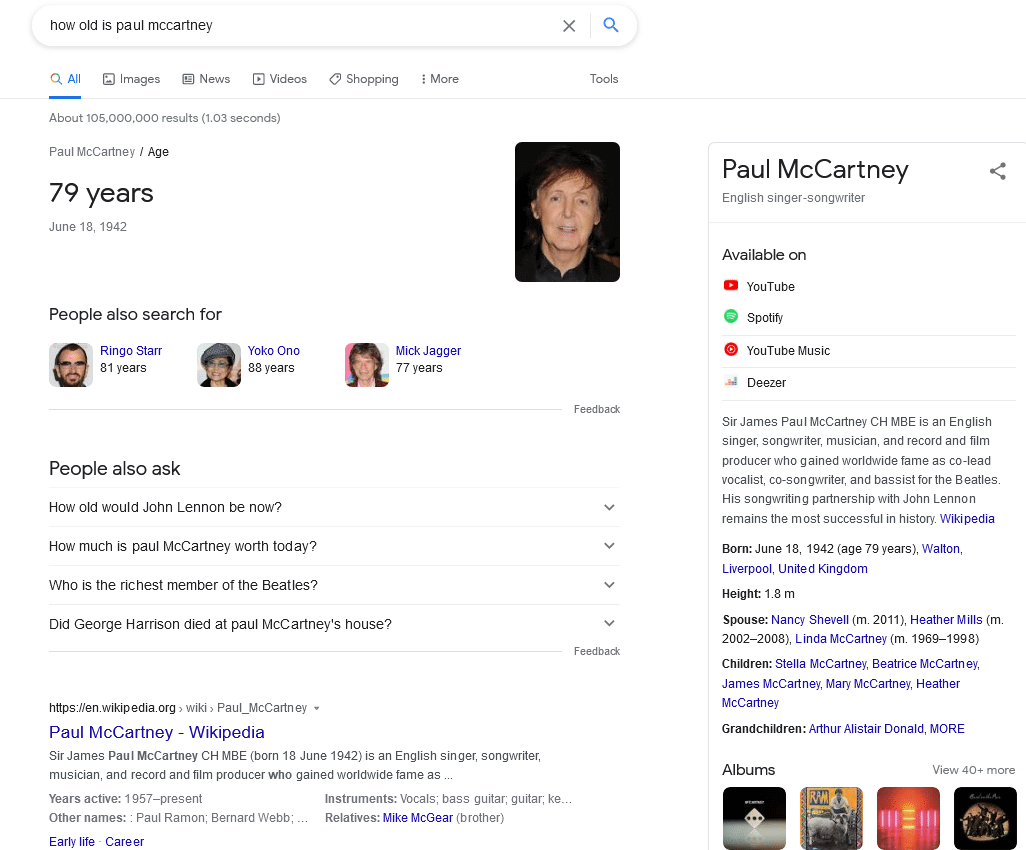Switch to the News tab
The height and width of the screenshot is (850, 1026).
[x=206, y=79]
